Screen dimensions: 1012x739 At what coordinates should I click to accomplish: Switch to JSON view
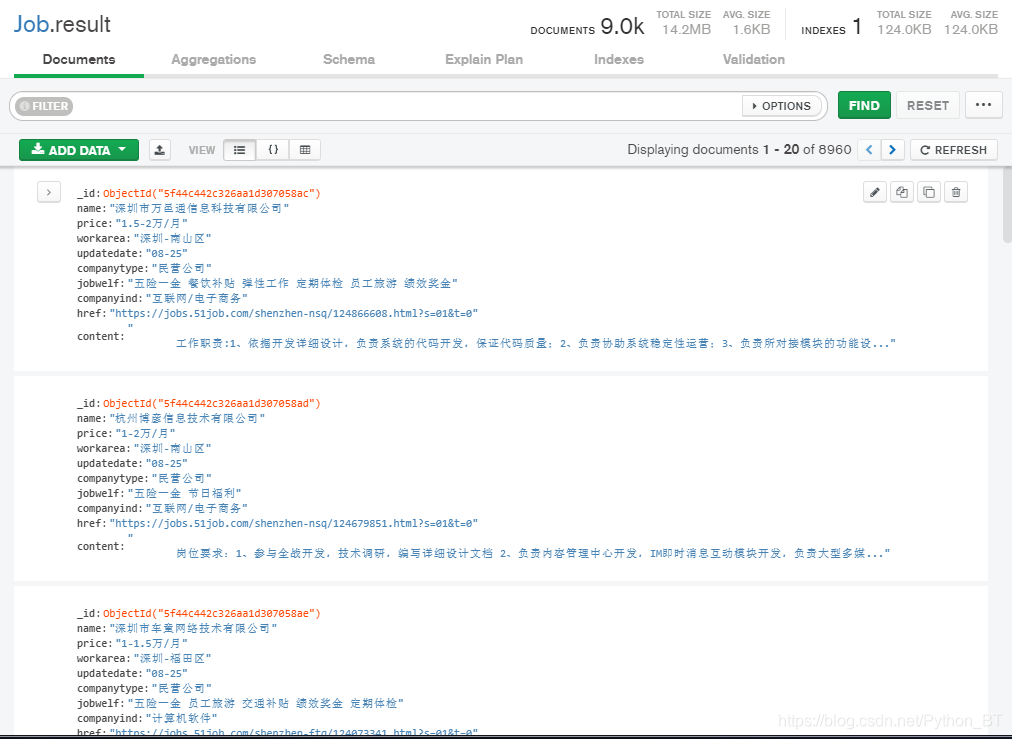[x=273, y=150]
